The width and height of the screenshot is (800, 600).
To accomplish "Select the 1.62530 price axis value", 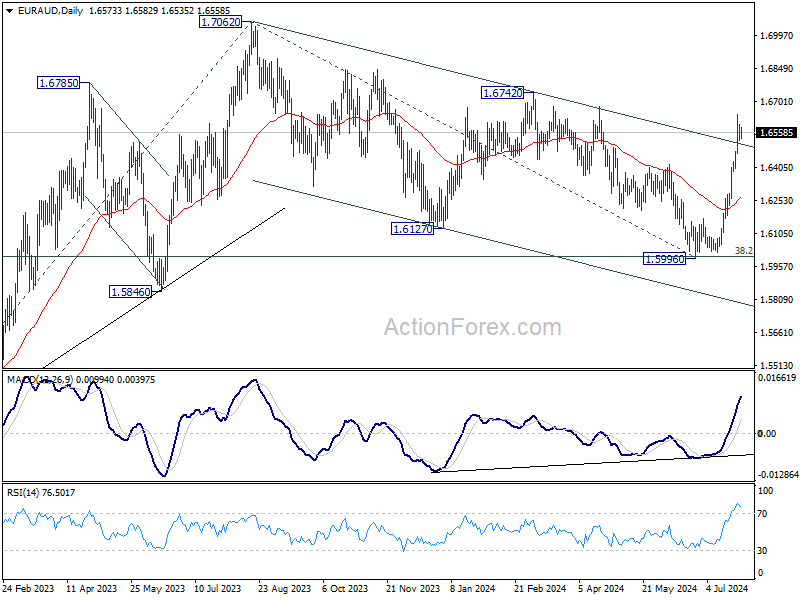I will pos(777,201).
